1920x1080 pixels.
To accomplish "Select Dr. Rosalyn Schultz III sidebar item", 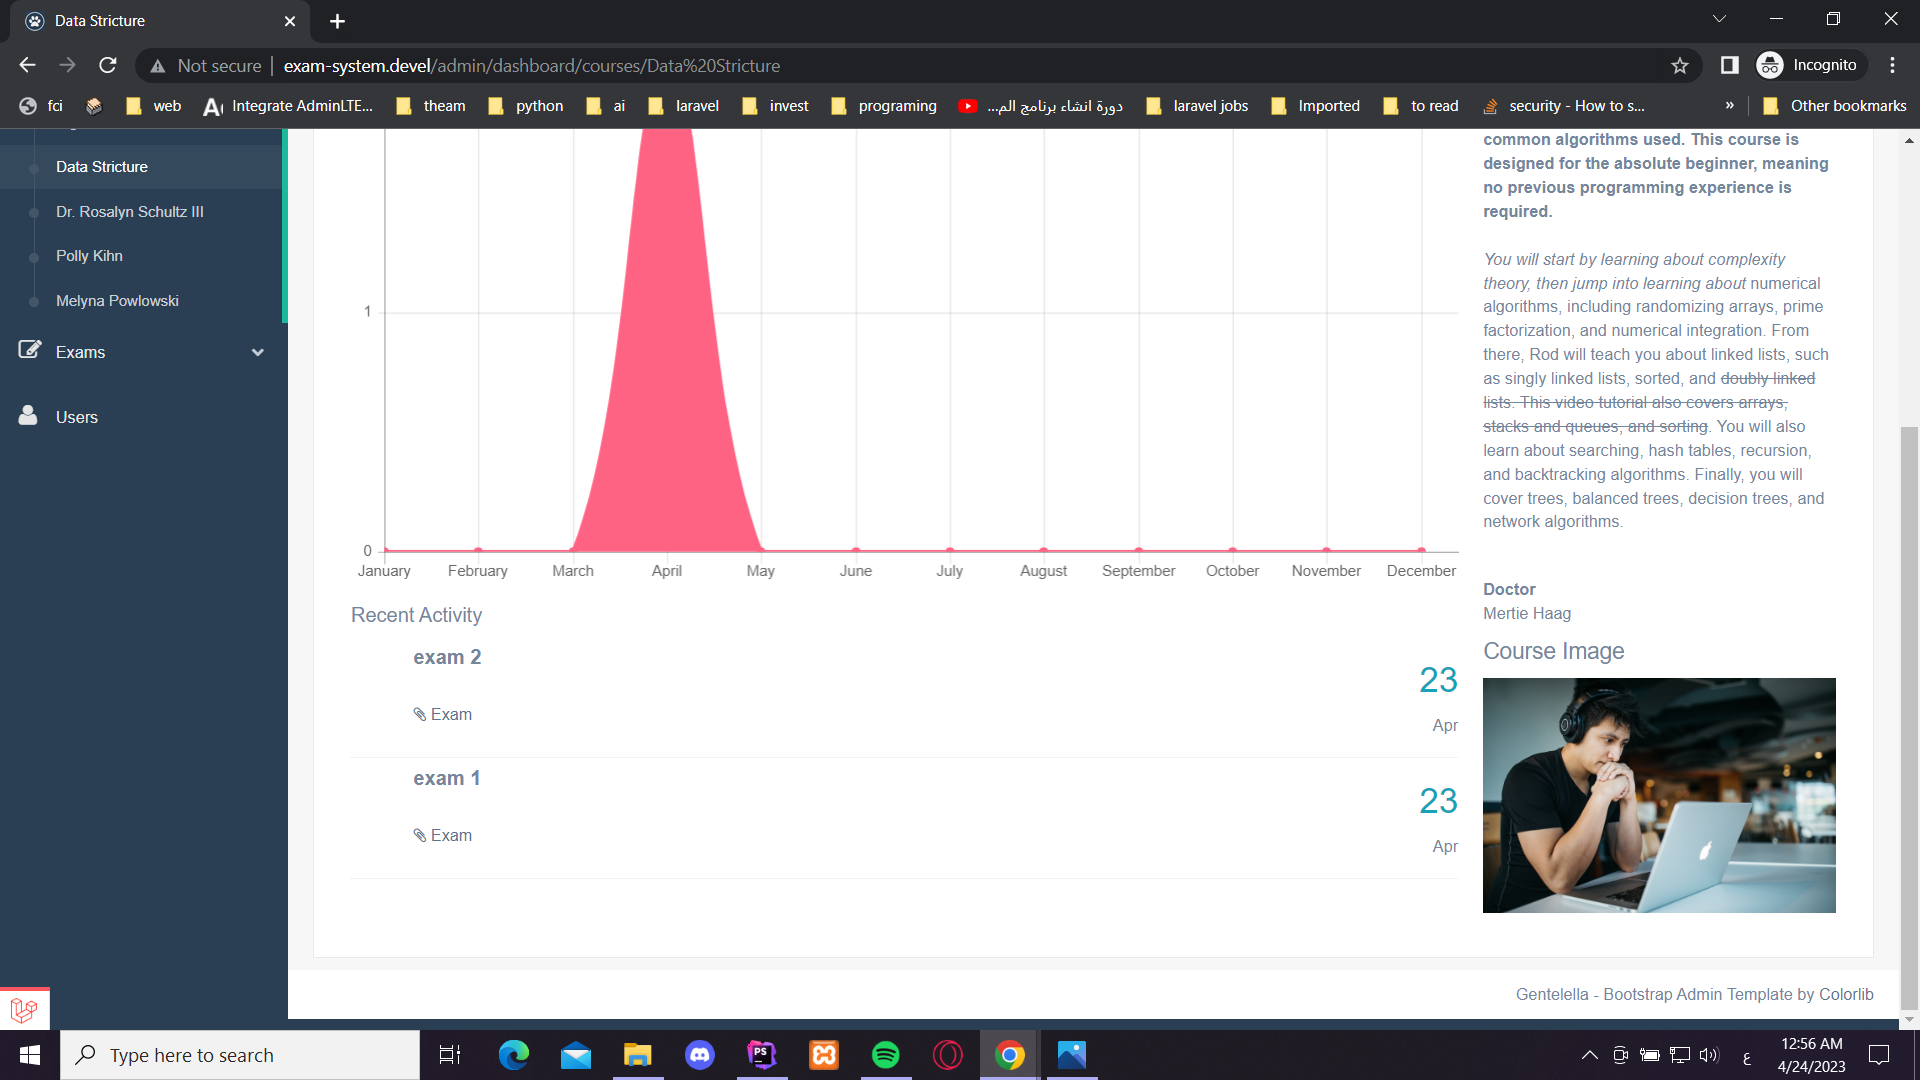I will pyautogui.click(x=130, y=212).
